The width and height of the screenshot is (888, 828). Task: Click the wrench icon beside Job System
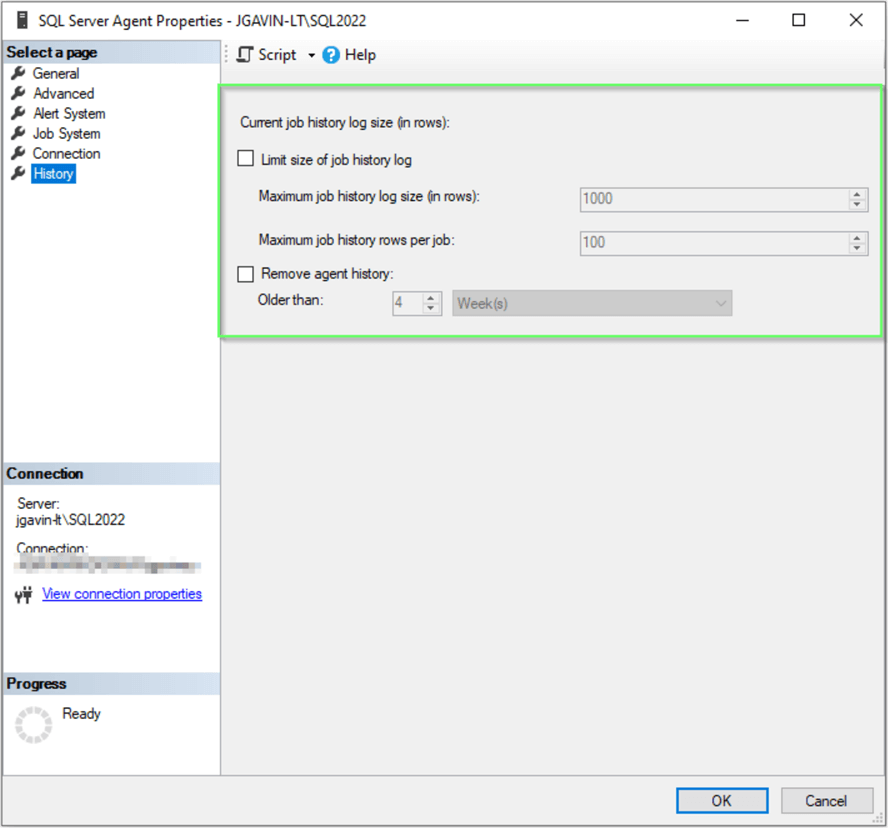click(18, 133)
